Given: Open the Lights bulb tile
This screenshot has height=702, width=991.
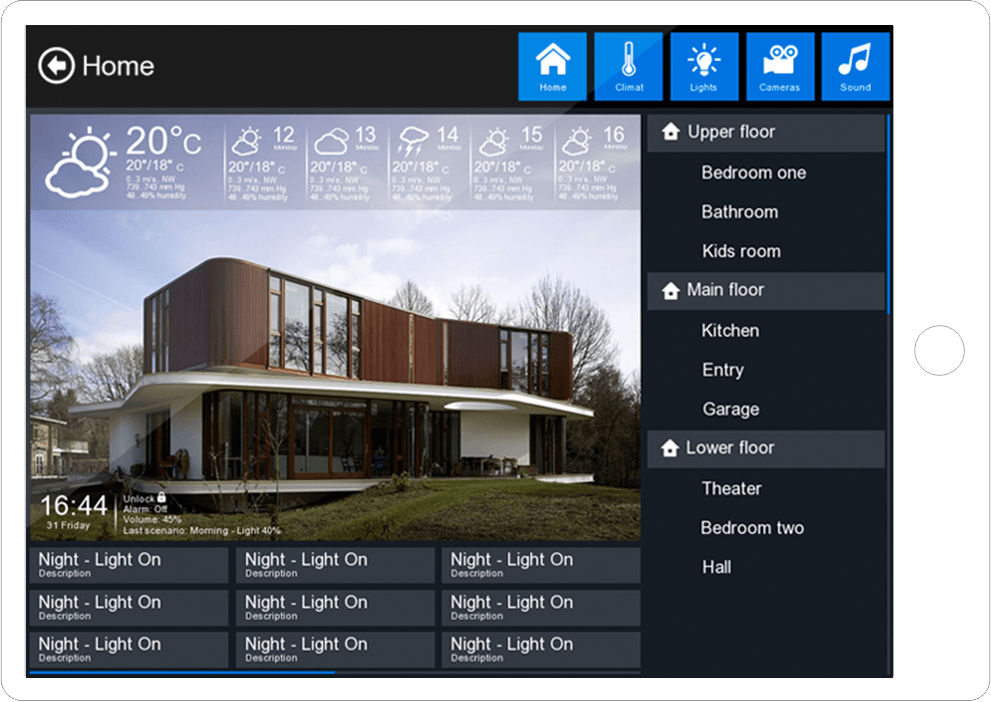Looking at the screenshot, I should click(704, 66).
